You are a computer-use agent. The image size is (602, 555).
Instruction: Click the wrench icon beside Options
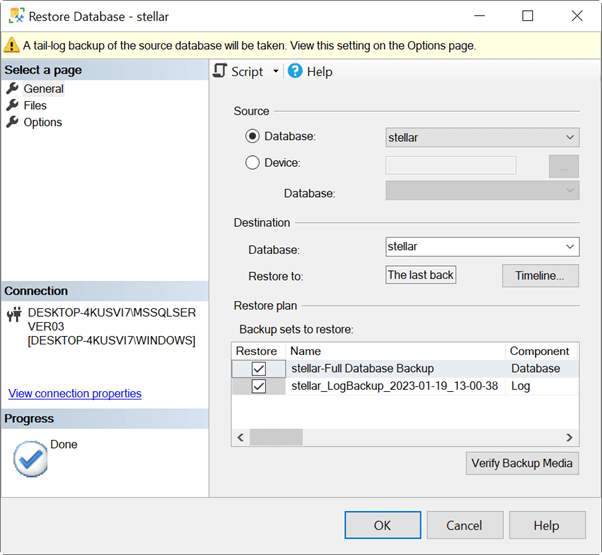tap(13, 122)
